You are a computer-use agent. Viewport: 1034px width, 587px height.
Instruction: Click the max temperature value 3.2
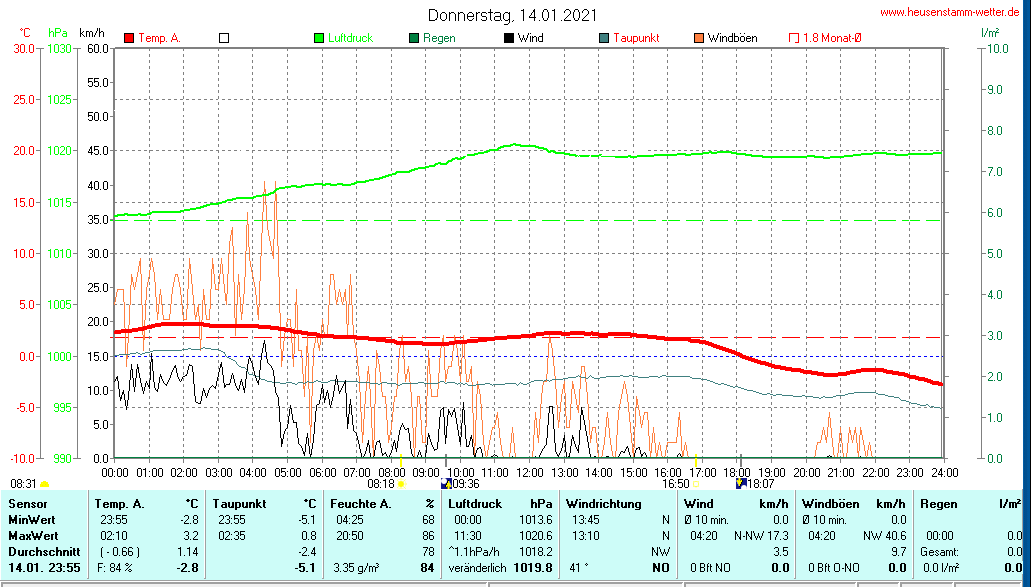click(189, 536)
